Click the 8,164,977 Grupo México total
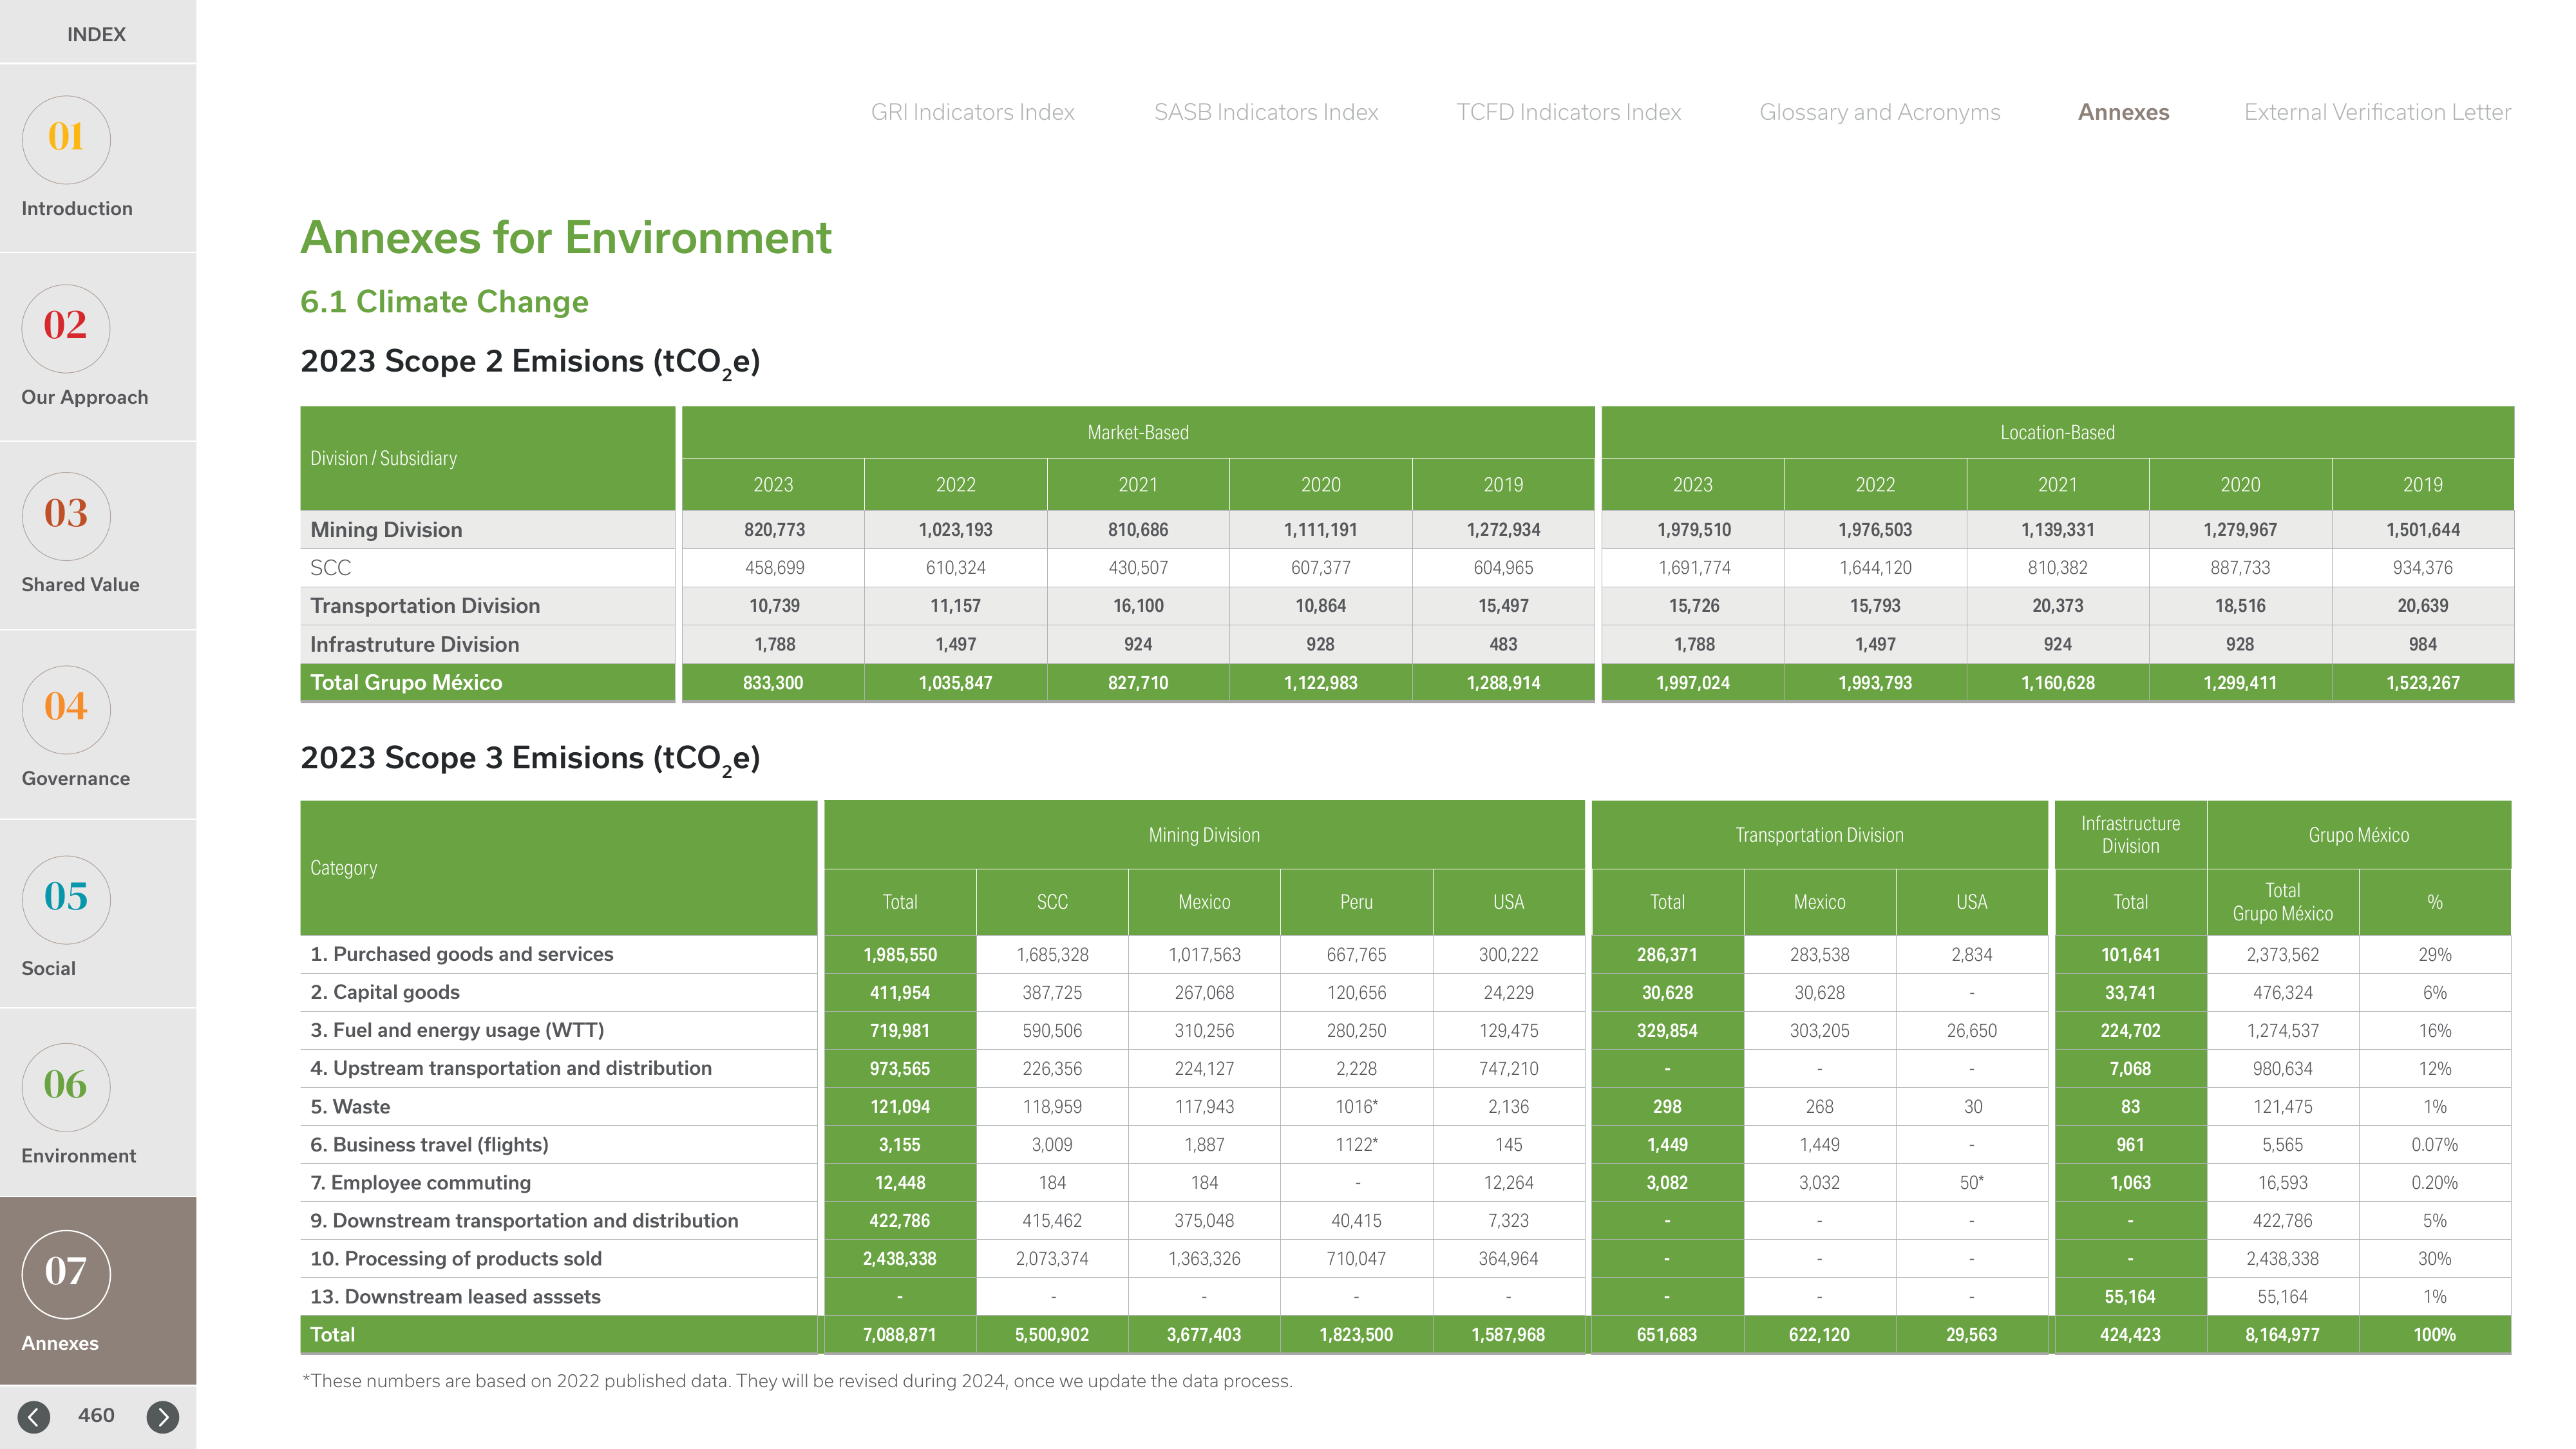The width and height of the screenshot is (2576, 1449). (x=2282, y=1335)
